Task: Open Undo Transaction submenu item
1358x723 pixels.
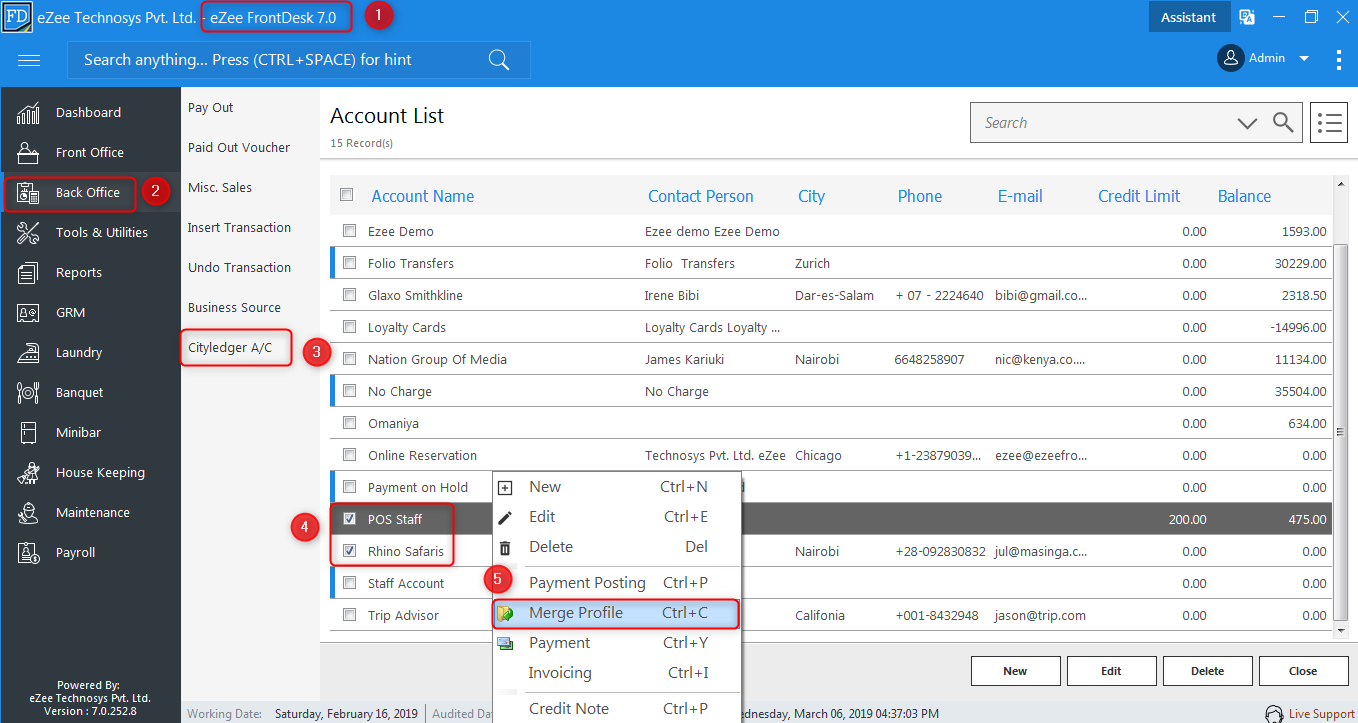Action: [239, 268]
